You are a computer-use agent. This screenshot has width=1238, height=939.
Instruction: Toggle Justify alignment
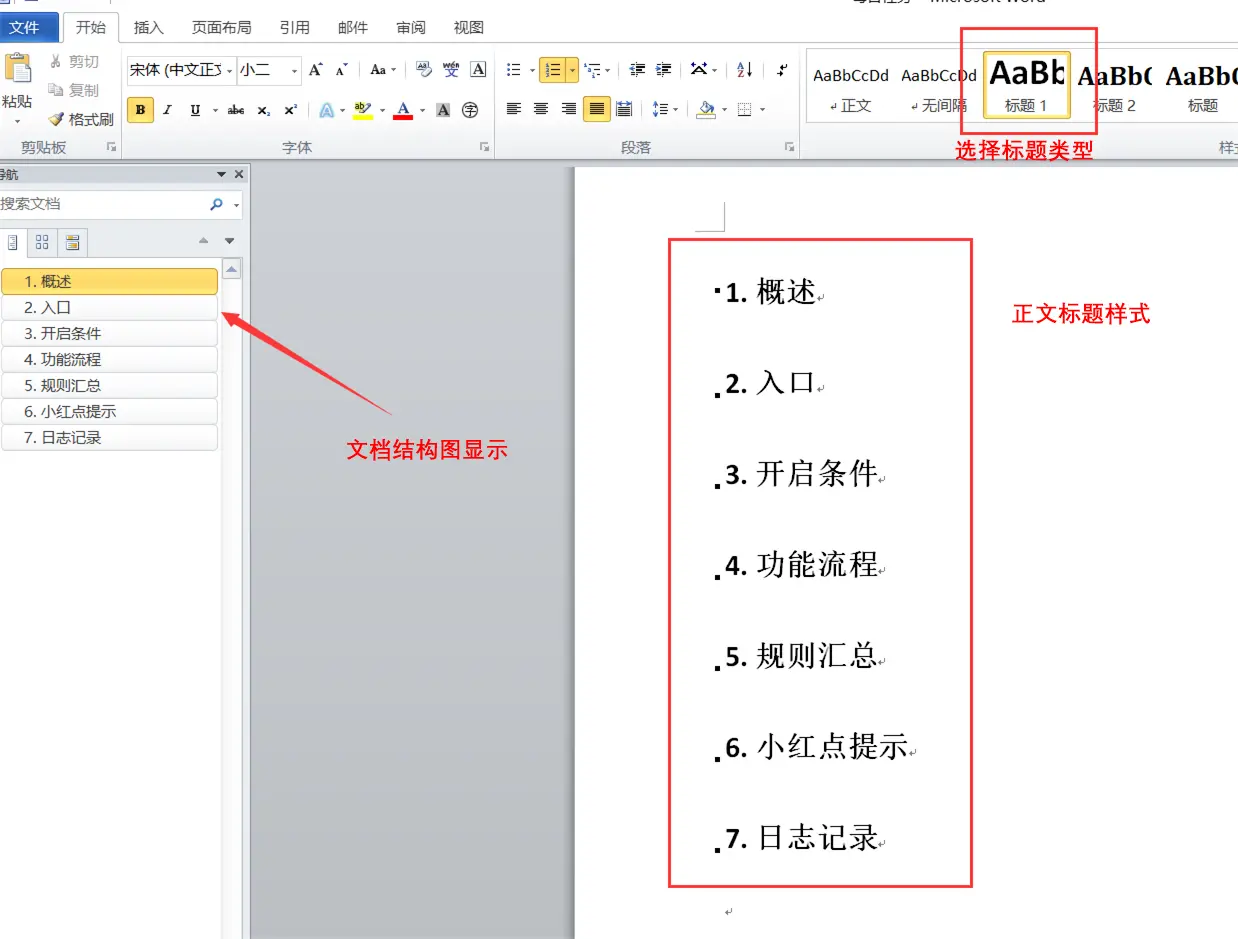click(597, 109)
